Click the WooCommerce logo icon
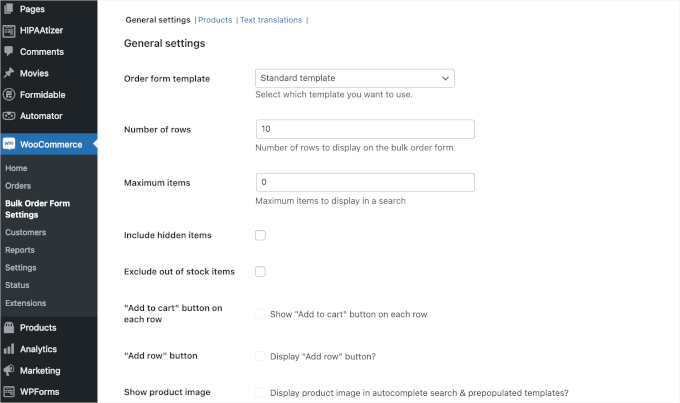 coord(9,144)
